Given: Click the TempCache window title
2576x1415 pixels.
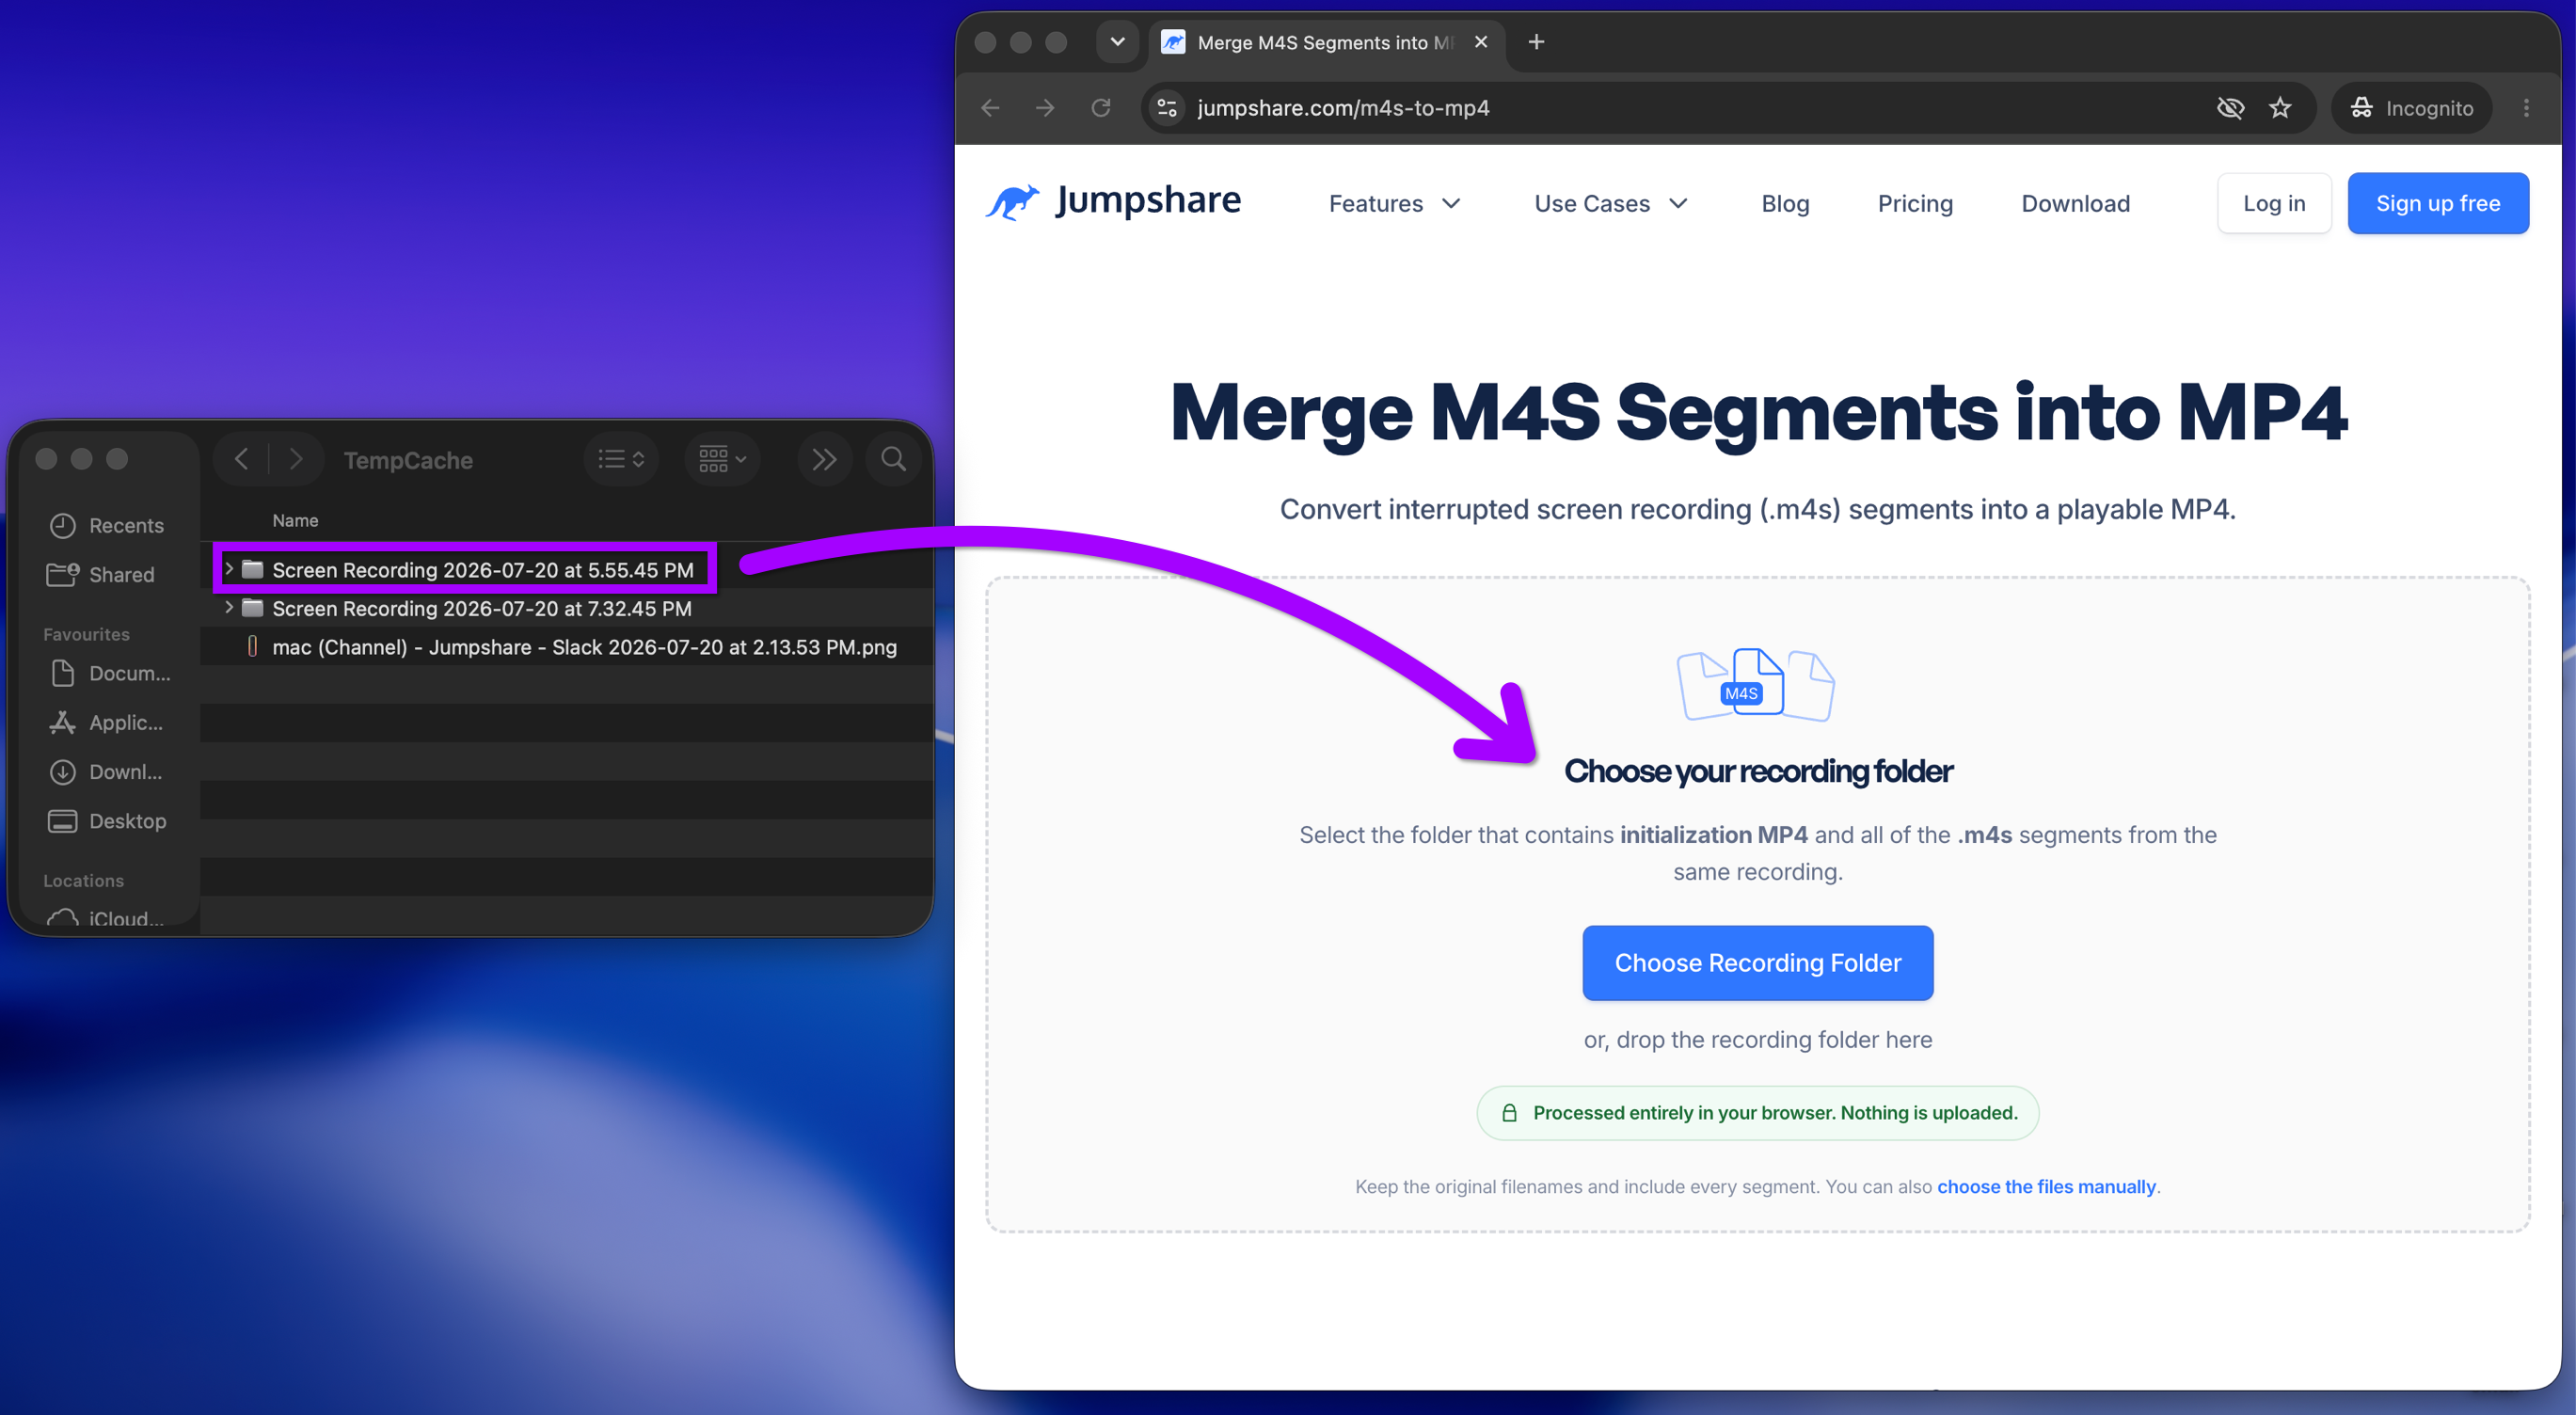Looking at the screenshot, I should click(x=408, y=460).
